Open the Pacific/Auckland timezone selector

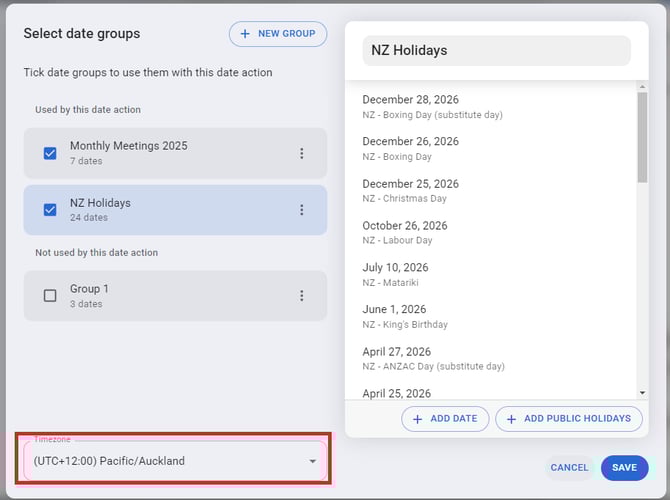point(160,461)
